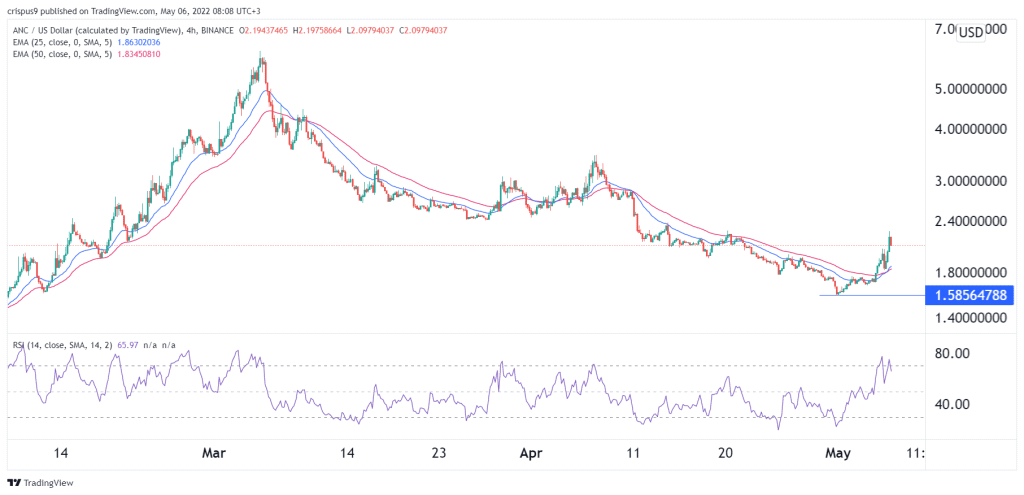
Task: Click the 20 date label on time axis
Action: 727,453
